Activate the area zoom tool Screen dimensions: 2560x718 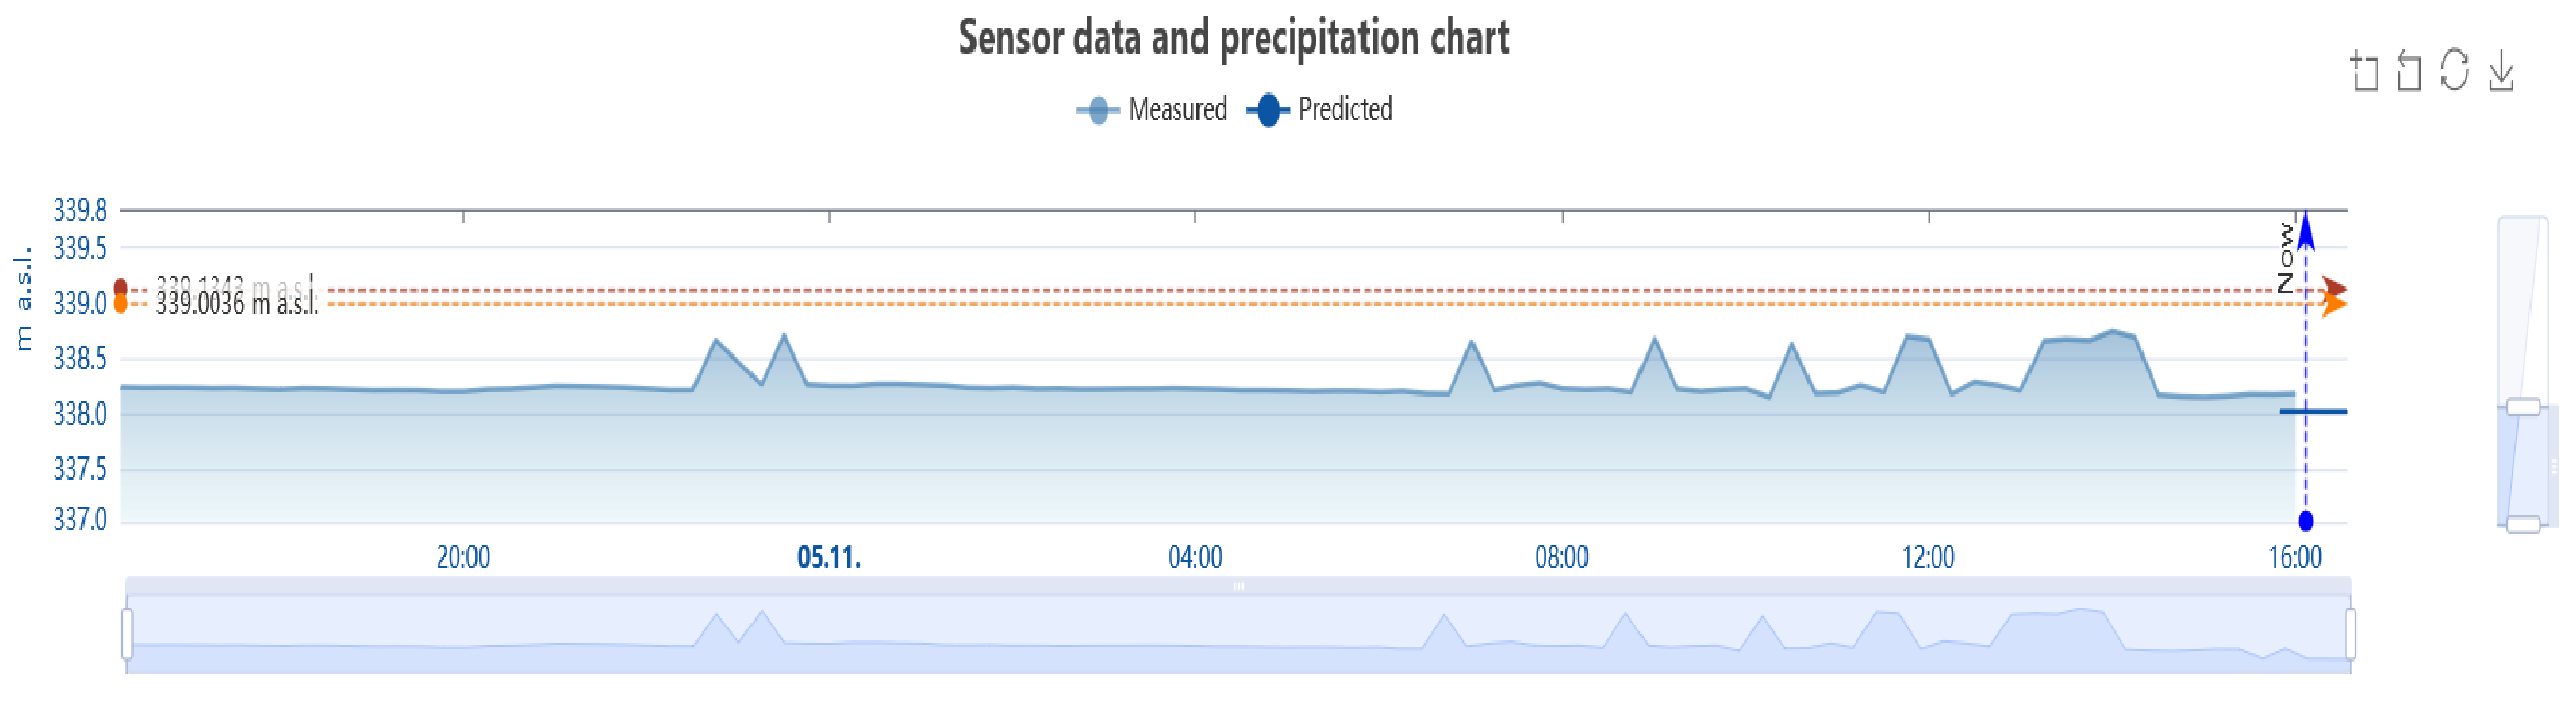pyautogui.click(x=2364, y=71)
